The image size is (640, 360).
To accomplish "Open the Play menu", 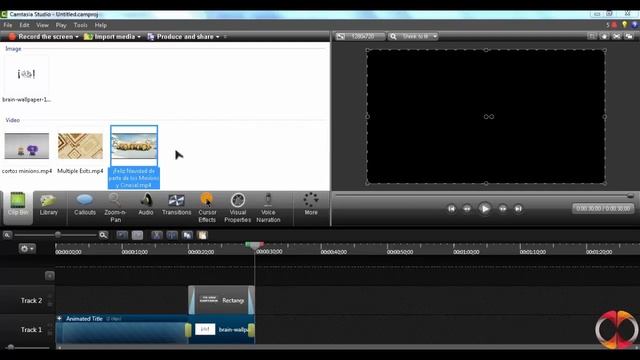I will [x=61, y=25].
